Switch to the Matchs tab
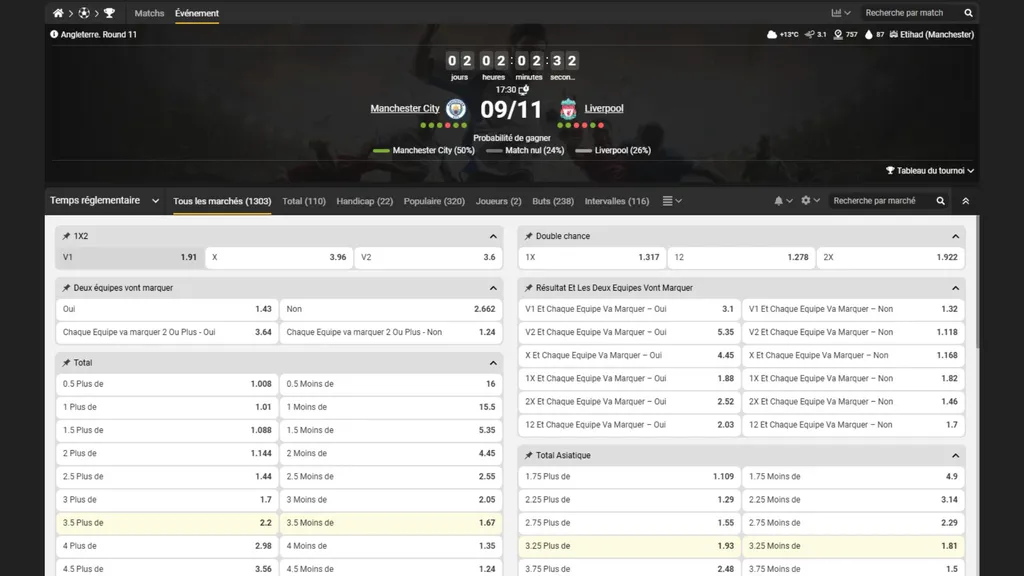This screenshot has width=1024, height=576. click(149, 13)
